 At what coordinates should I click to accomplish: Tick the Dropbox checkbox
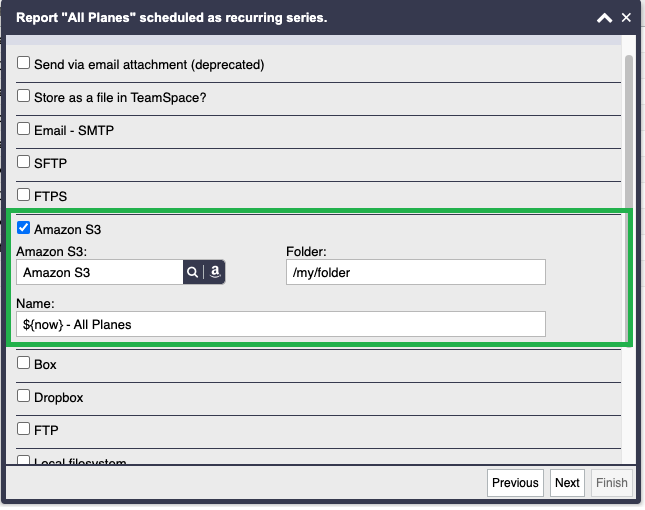pos(23,396)
